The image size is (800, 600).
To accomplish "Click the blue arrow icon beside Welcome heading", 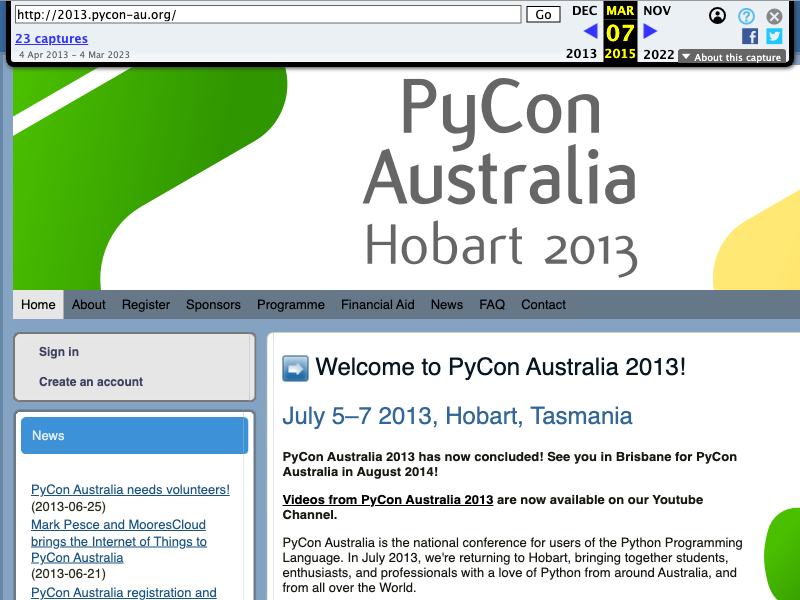I will click(x=295, y=368).
